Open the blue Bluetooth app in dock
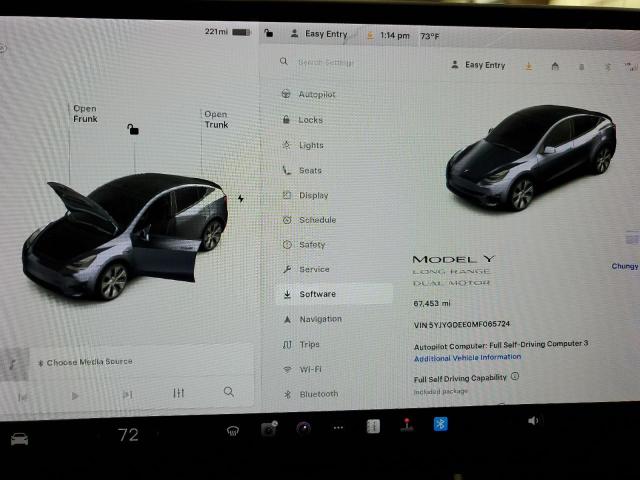 (440, 424)
